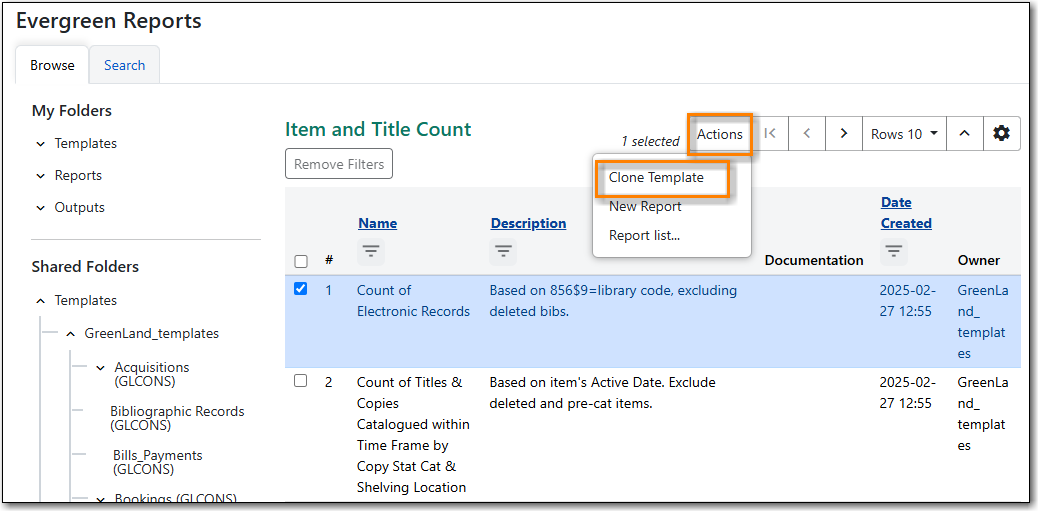Click 'Based on 856$9=library code' description cell
Image resolution: width=1038 pixels, height=511 pixels.
tap(613, 301)
